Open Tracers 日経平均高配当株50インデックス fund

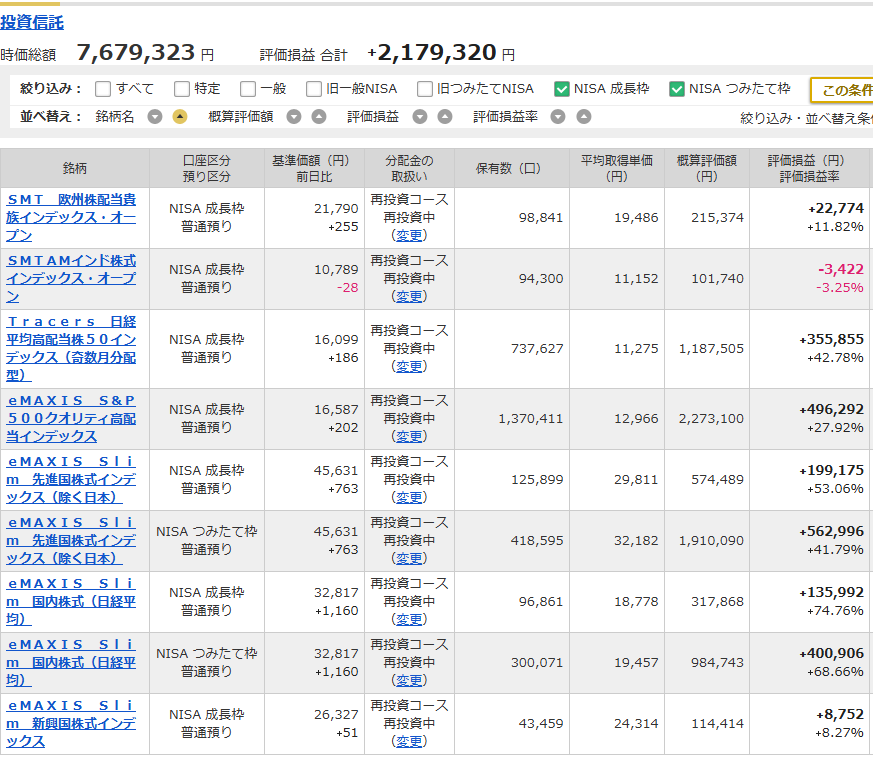[71, 349]
